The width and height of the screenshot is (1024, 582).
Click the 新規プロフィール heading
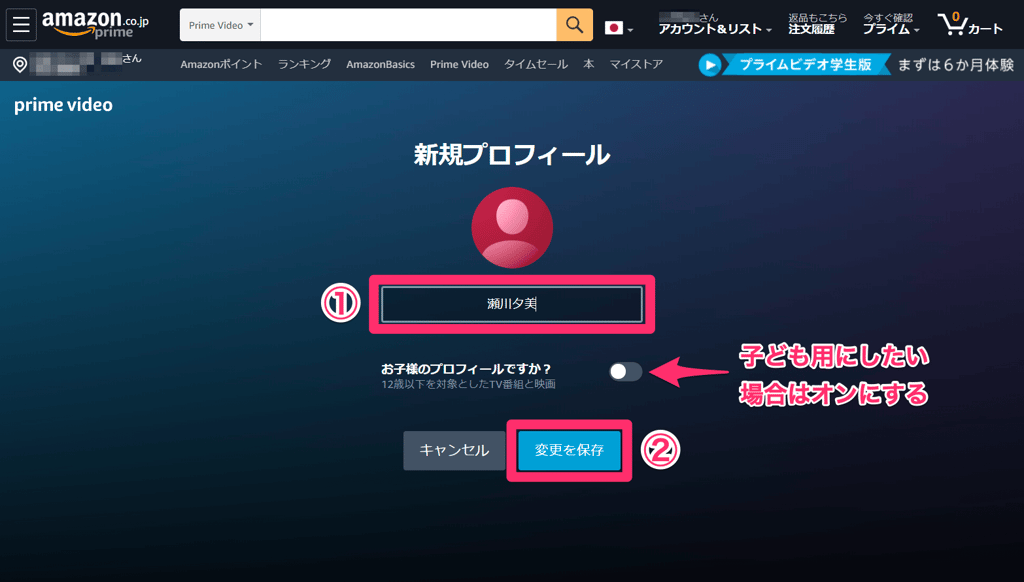point(512,155)
